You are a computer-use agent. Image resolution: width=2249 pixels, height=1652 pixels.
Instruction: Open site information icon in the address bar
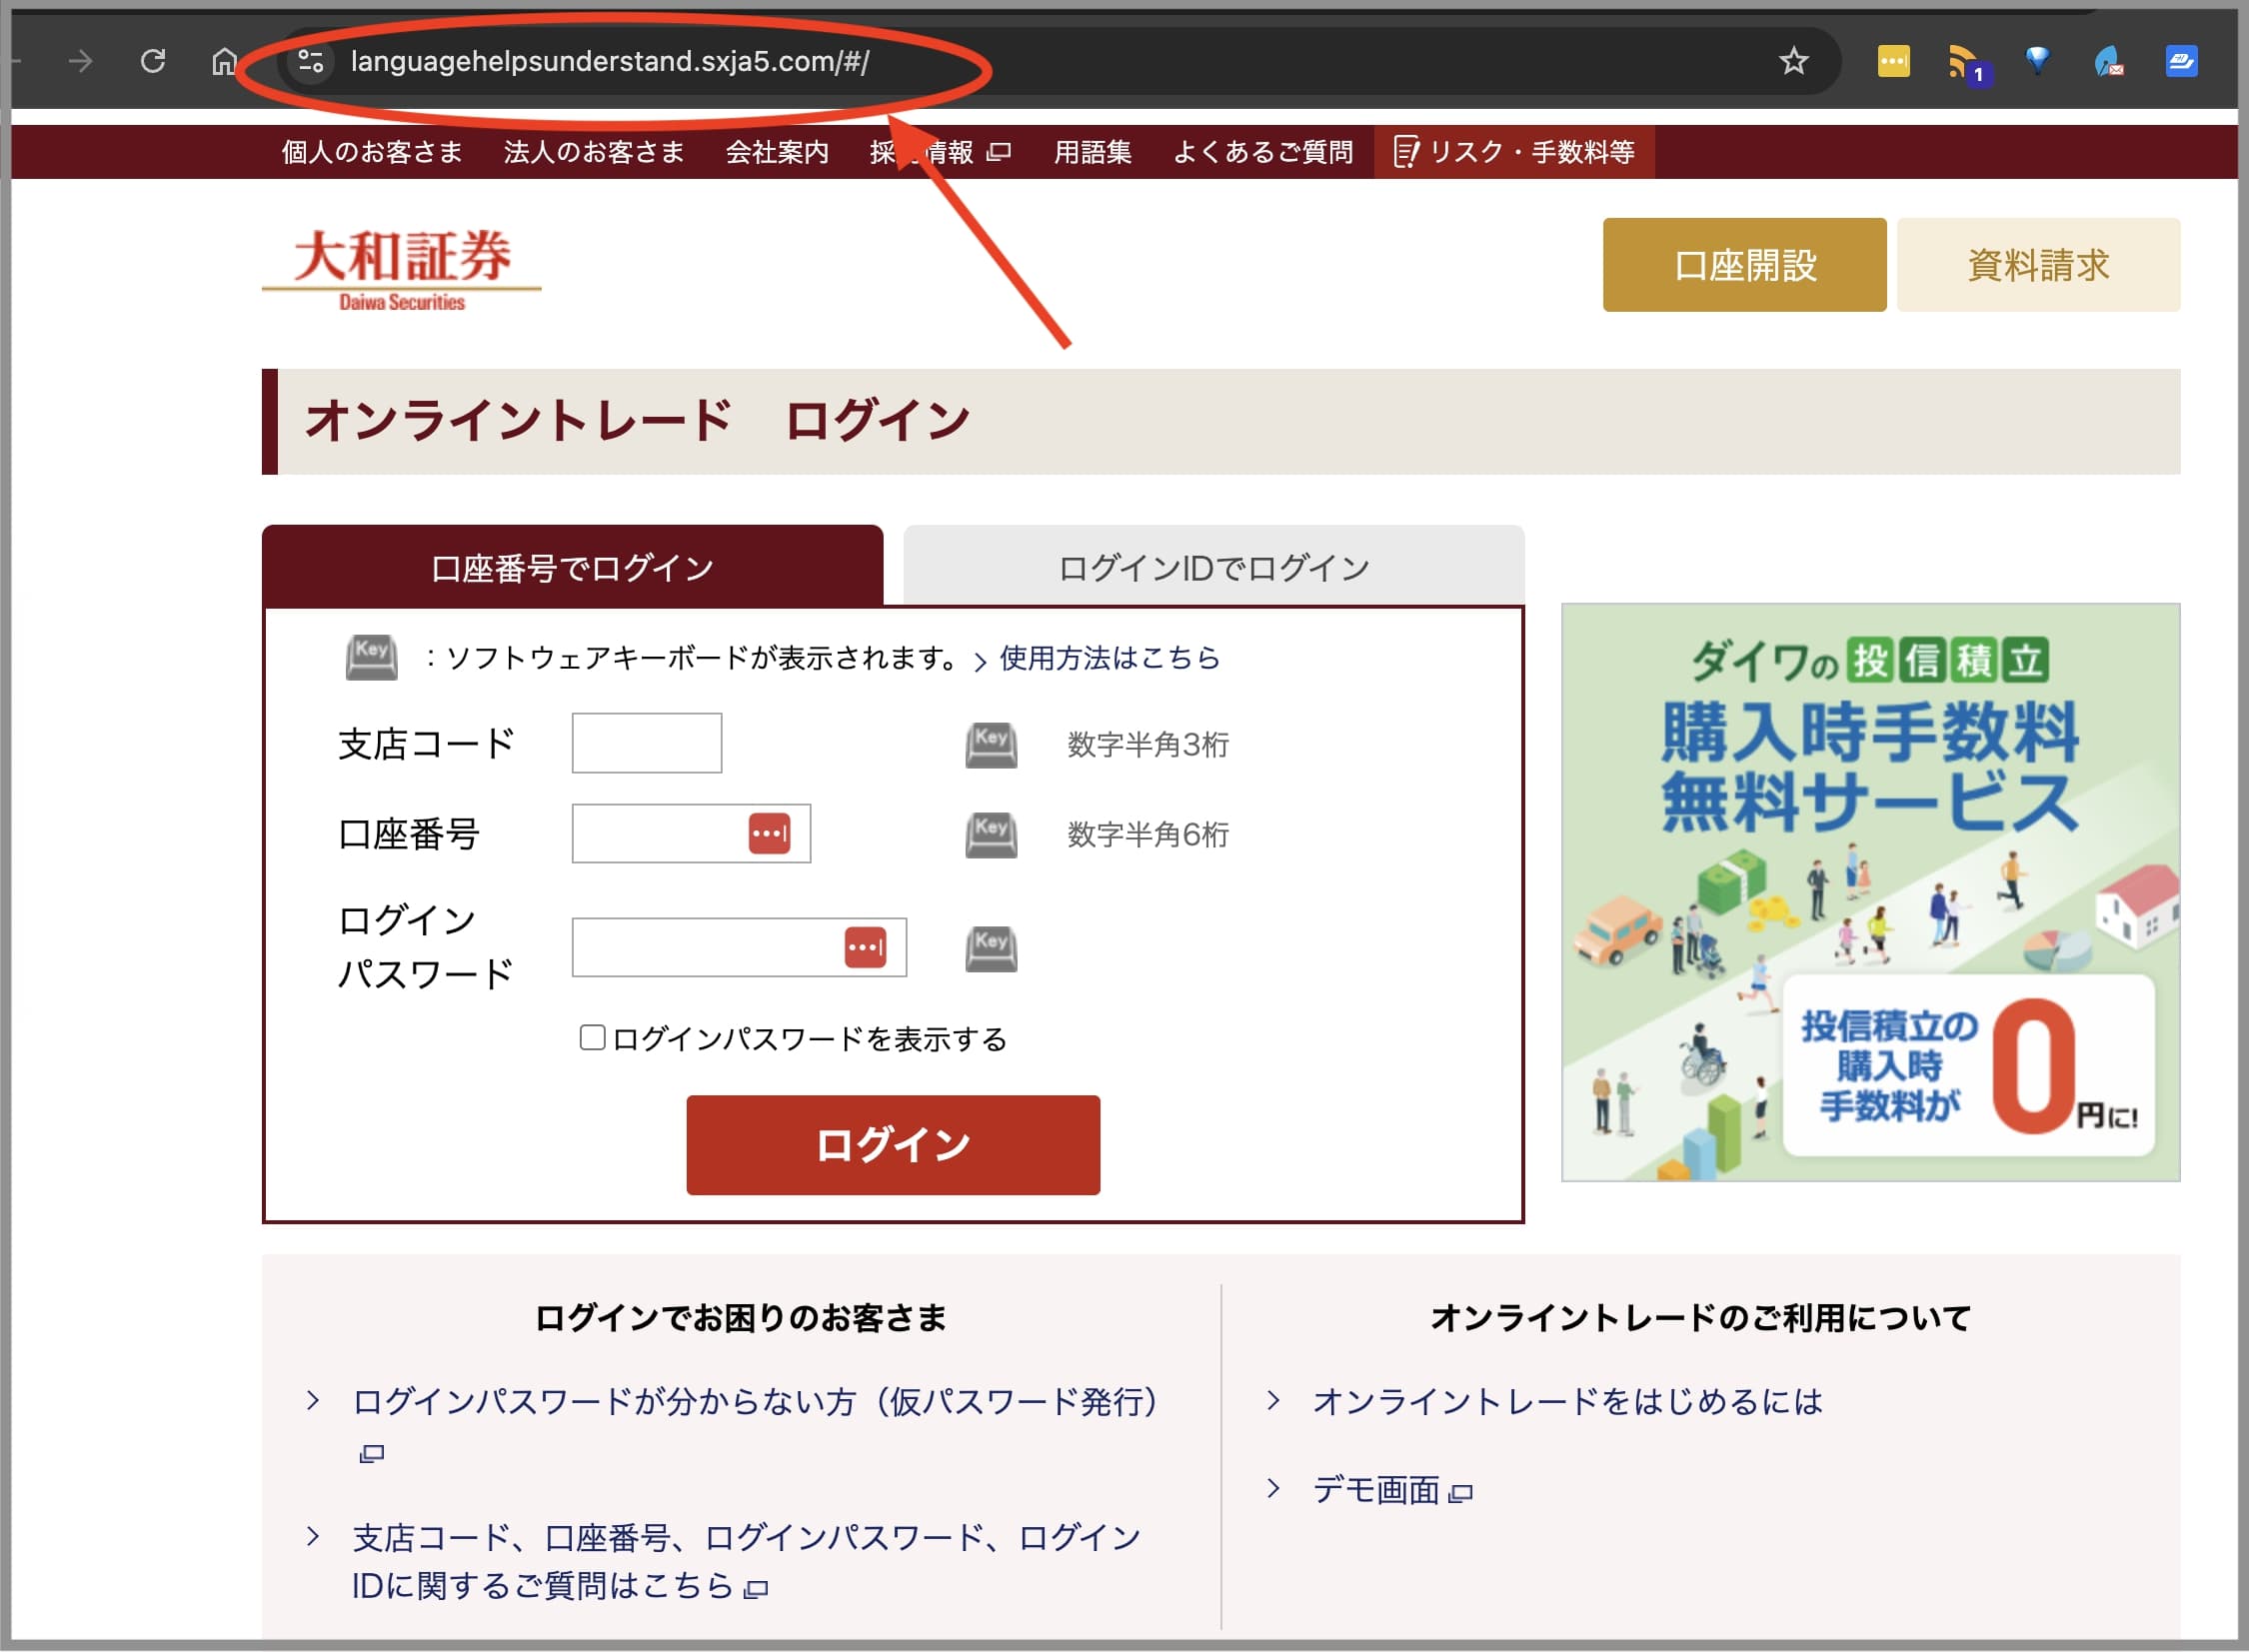point(310,61)
